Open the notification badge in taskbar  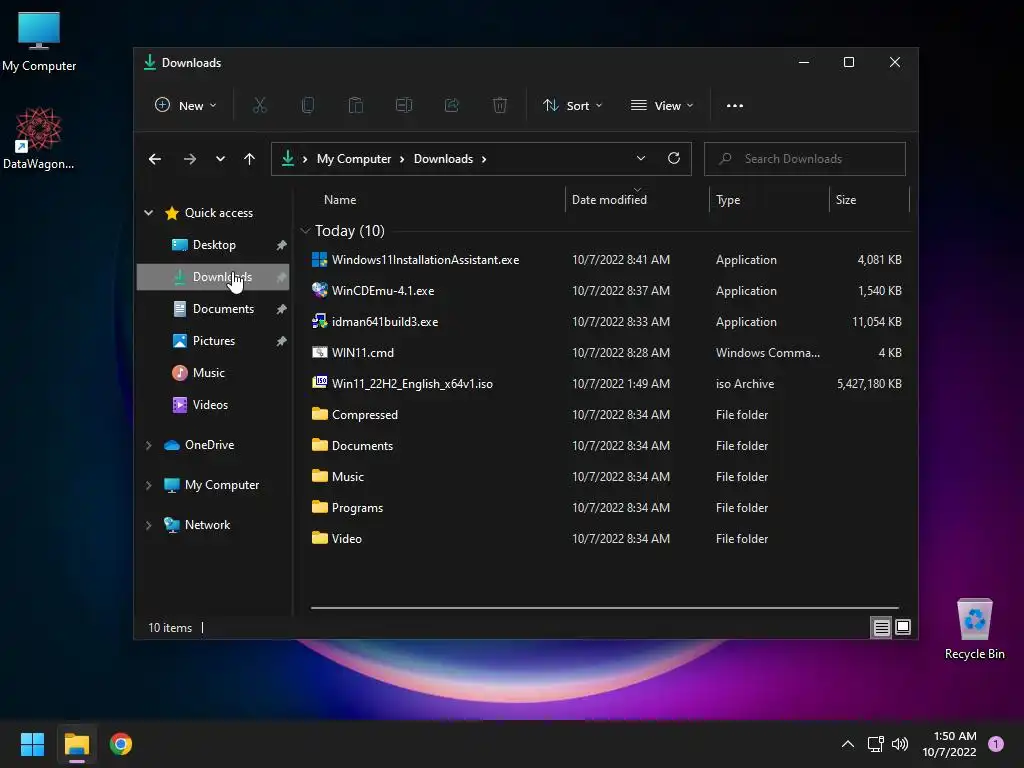point(996,744)
